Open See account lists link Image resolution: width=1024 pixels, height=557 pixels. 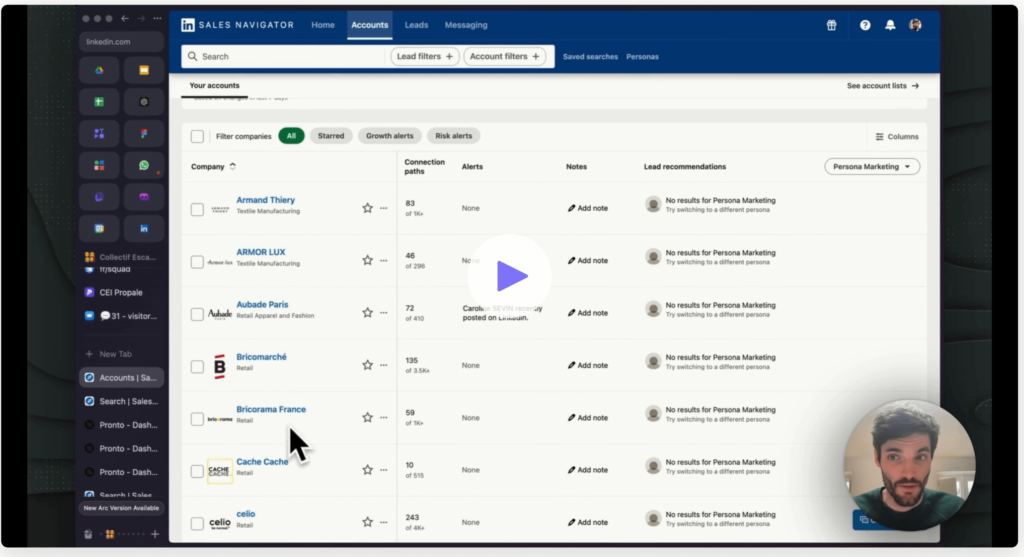coord(883,86)
